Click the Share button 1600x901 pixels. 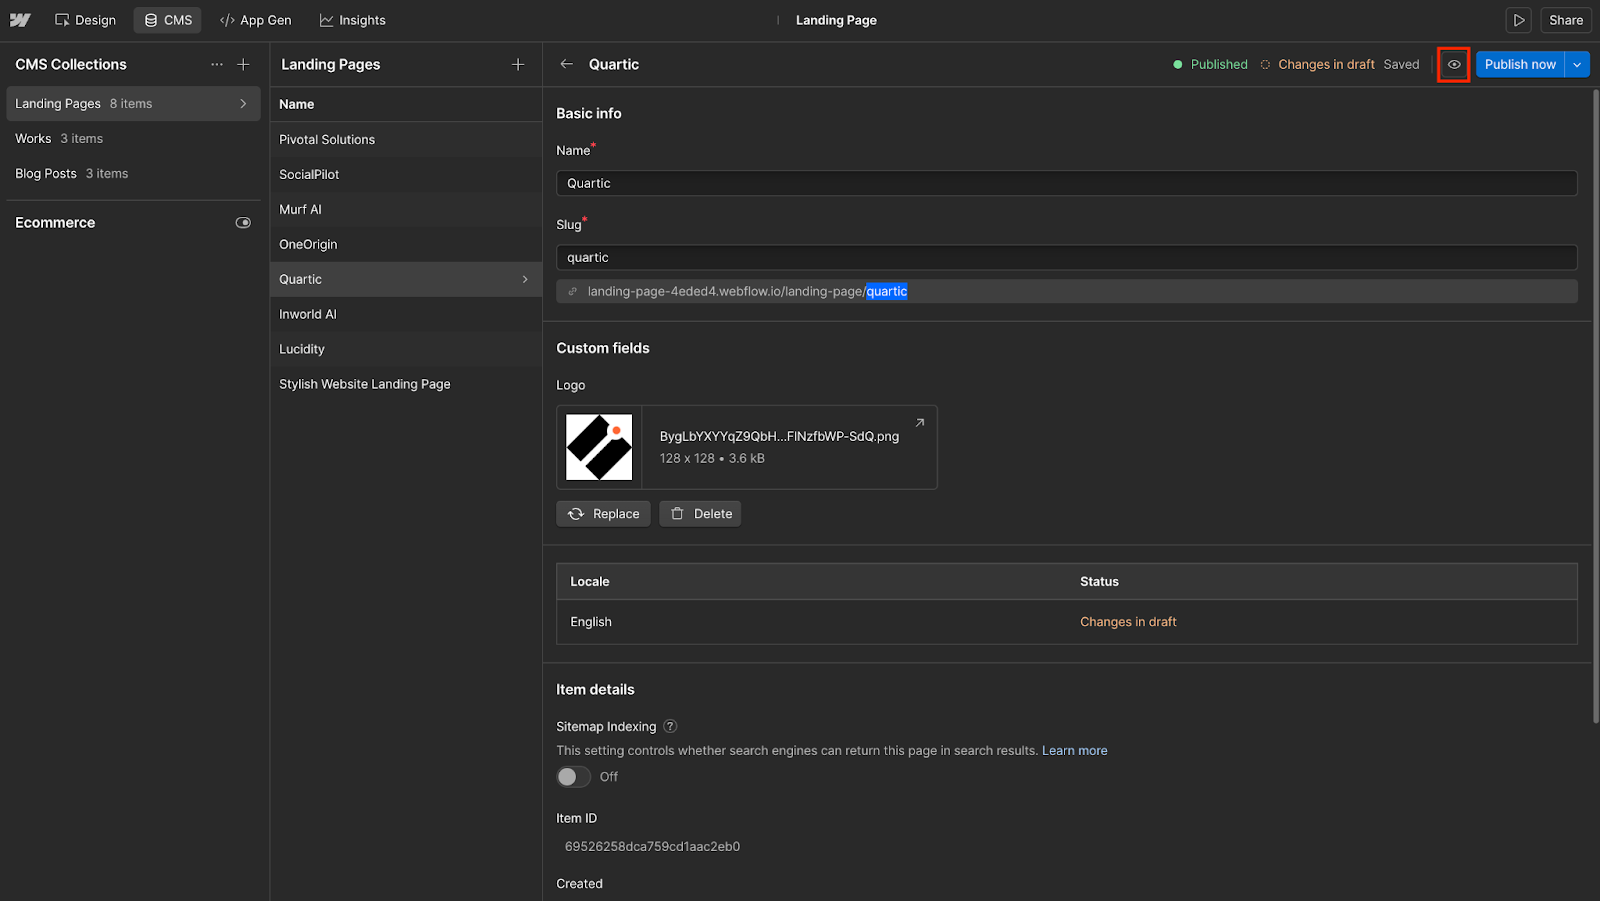[x=1566, y=20]
